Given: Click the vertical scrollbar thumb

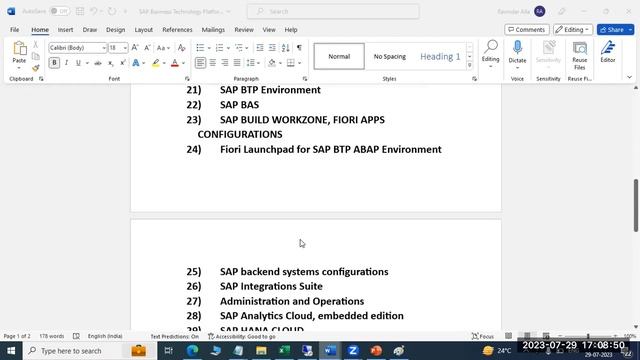Looking at the screenshot, I should click(x=636, y=205).
